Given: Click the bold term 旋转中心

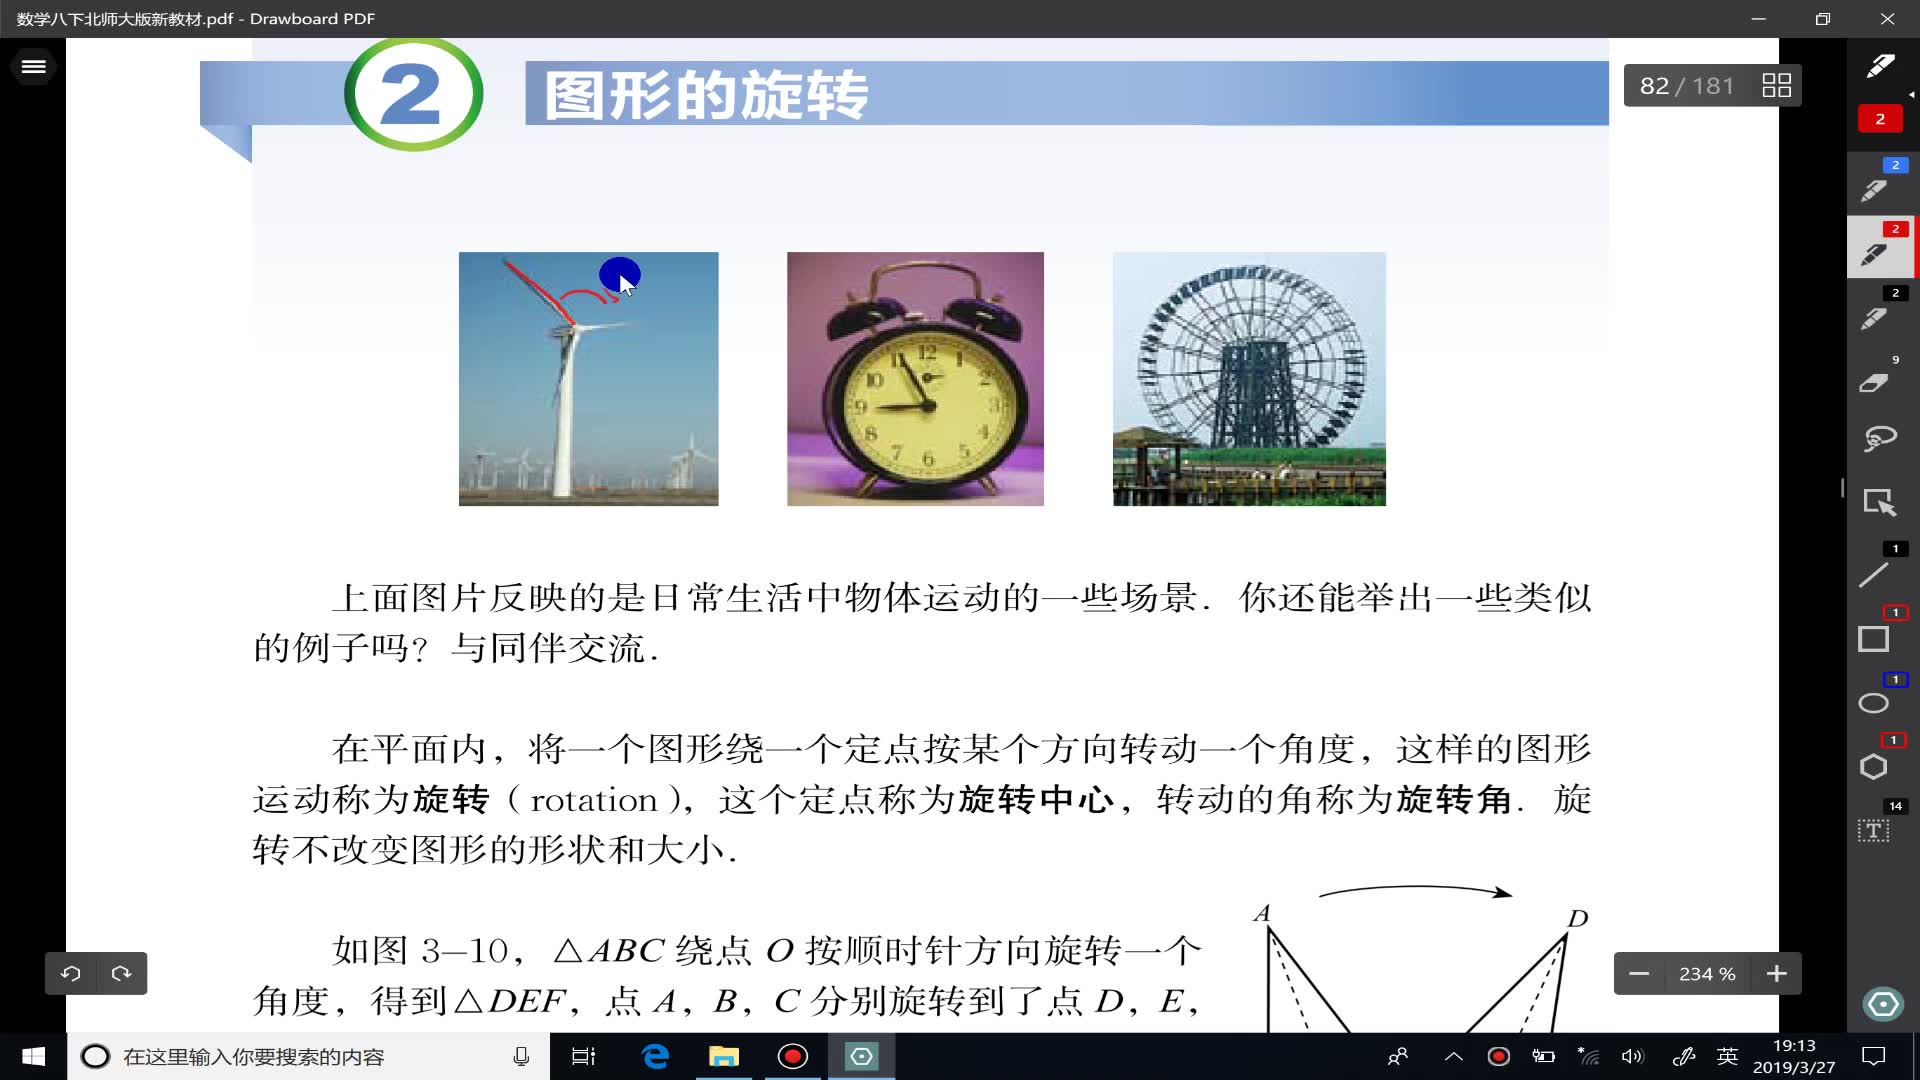Looking at the screenshot, I should 1035,800.
